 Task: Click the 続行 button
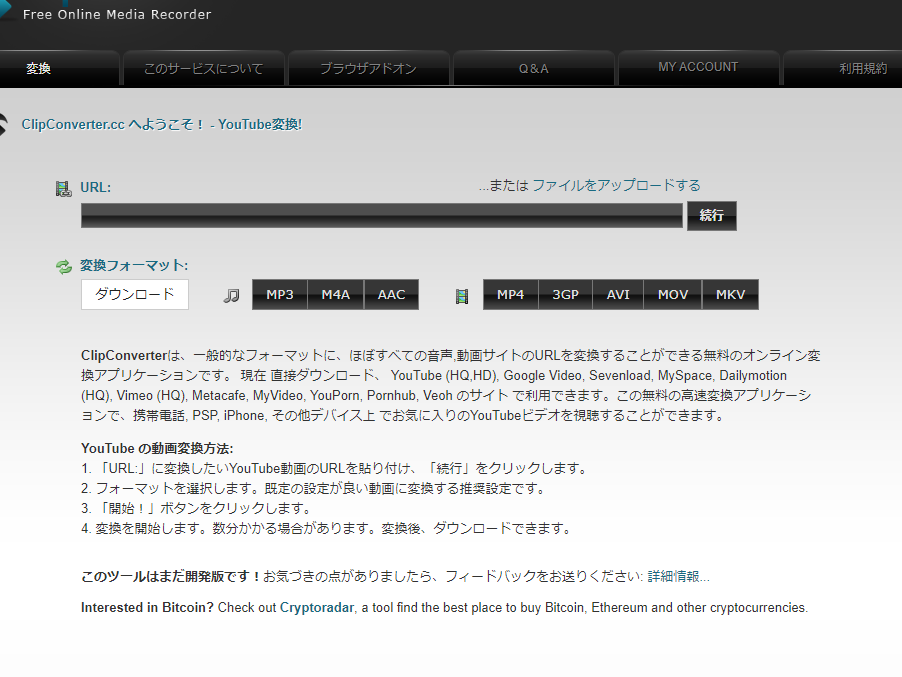712,216
